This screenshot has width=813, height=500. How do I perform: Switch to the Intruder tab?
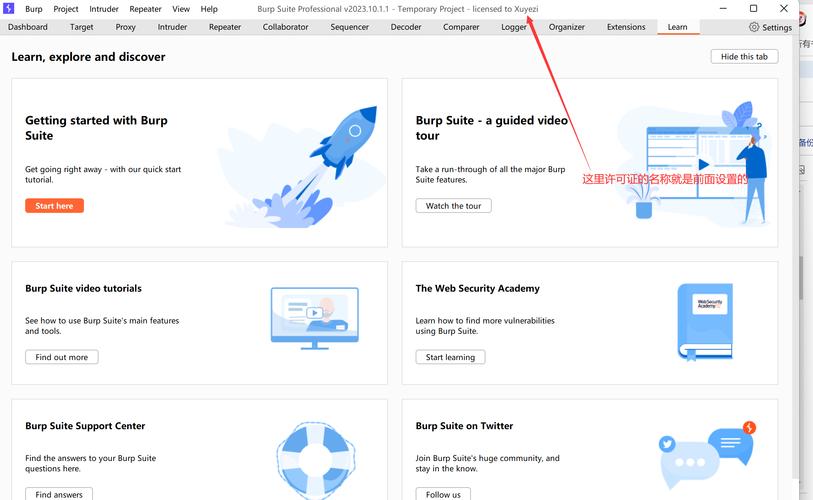[x=172, y=27]
